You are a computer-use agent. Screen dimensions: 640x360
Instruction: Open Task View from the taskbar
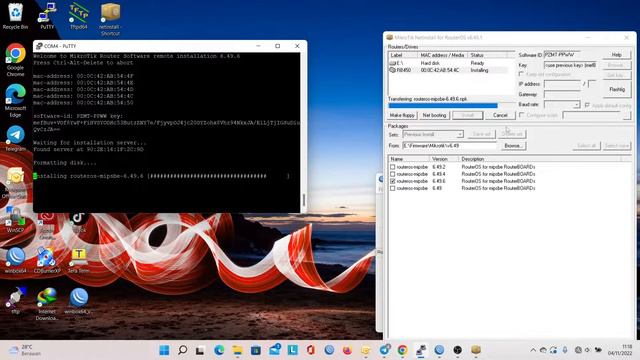click(x=200, y=350)
